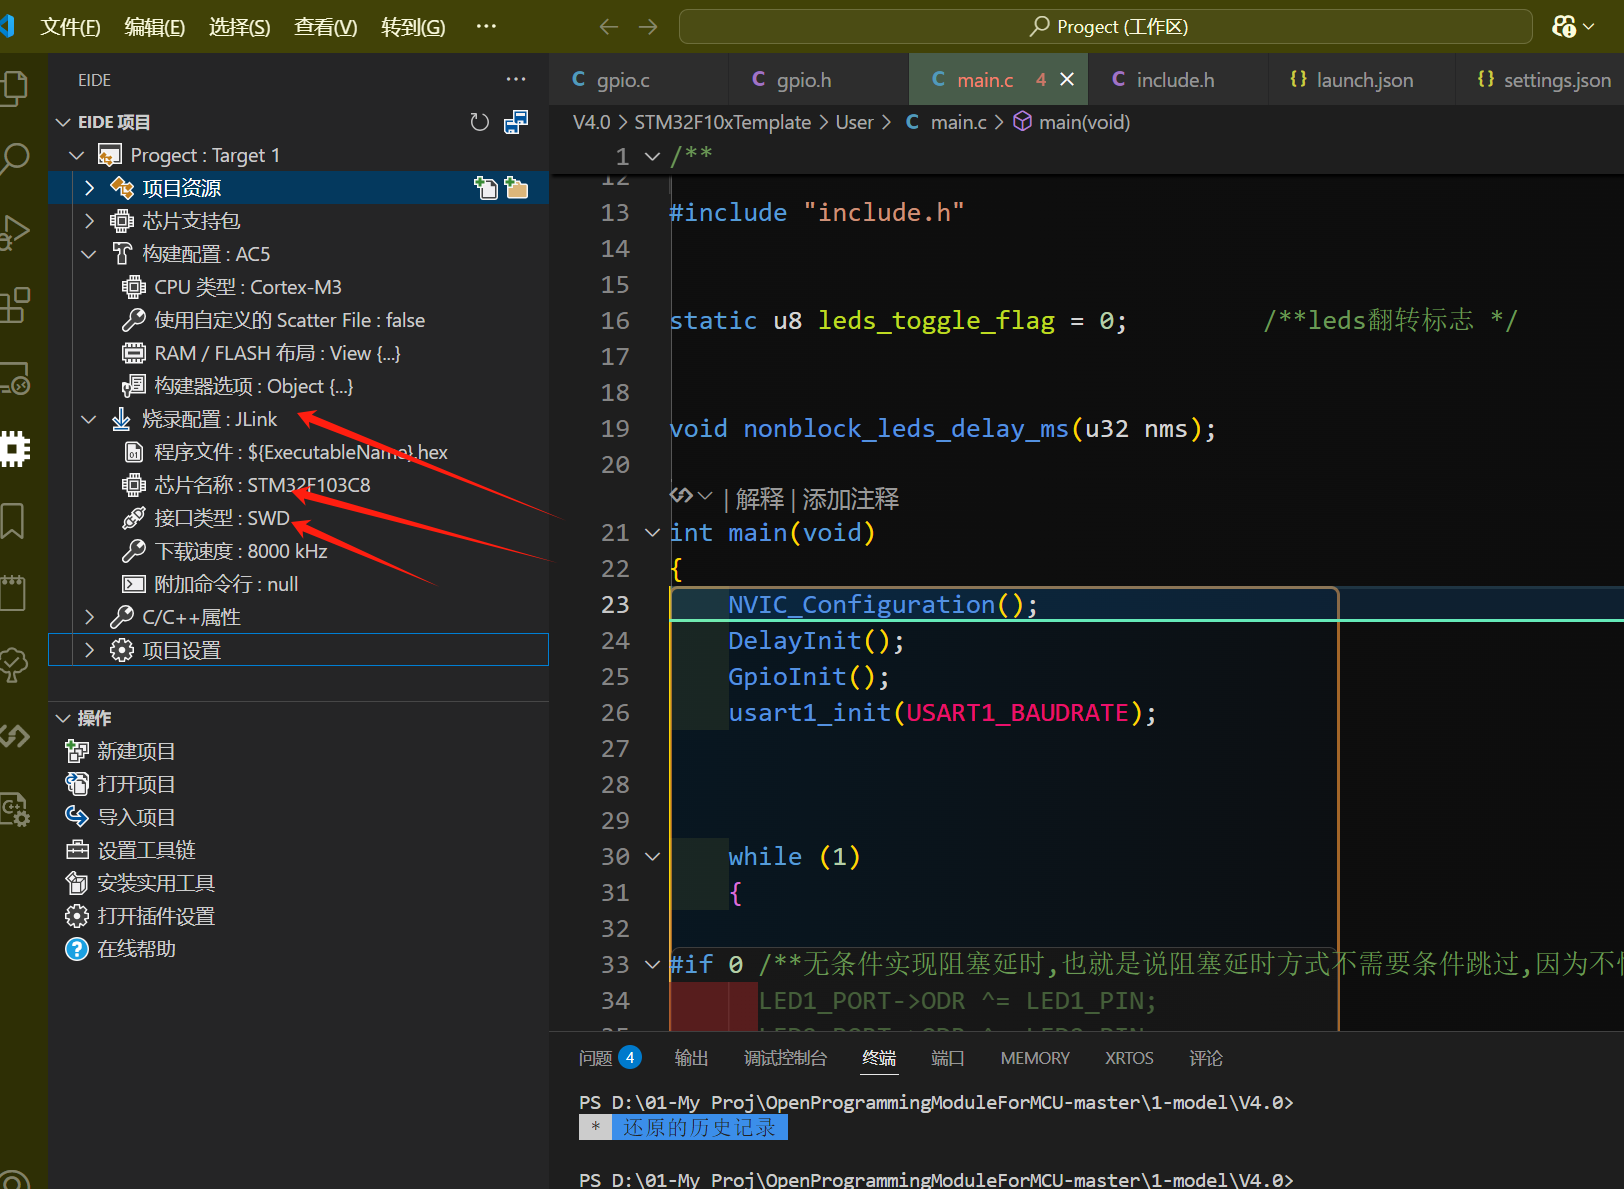The height and width of the screenshot is (1189, 1624).
Task: Open the Run and Debug view
Action: tap(16, 232)
